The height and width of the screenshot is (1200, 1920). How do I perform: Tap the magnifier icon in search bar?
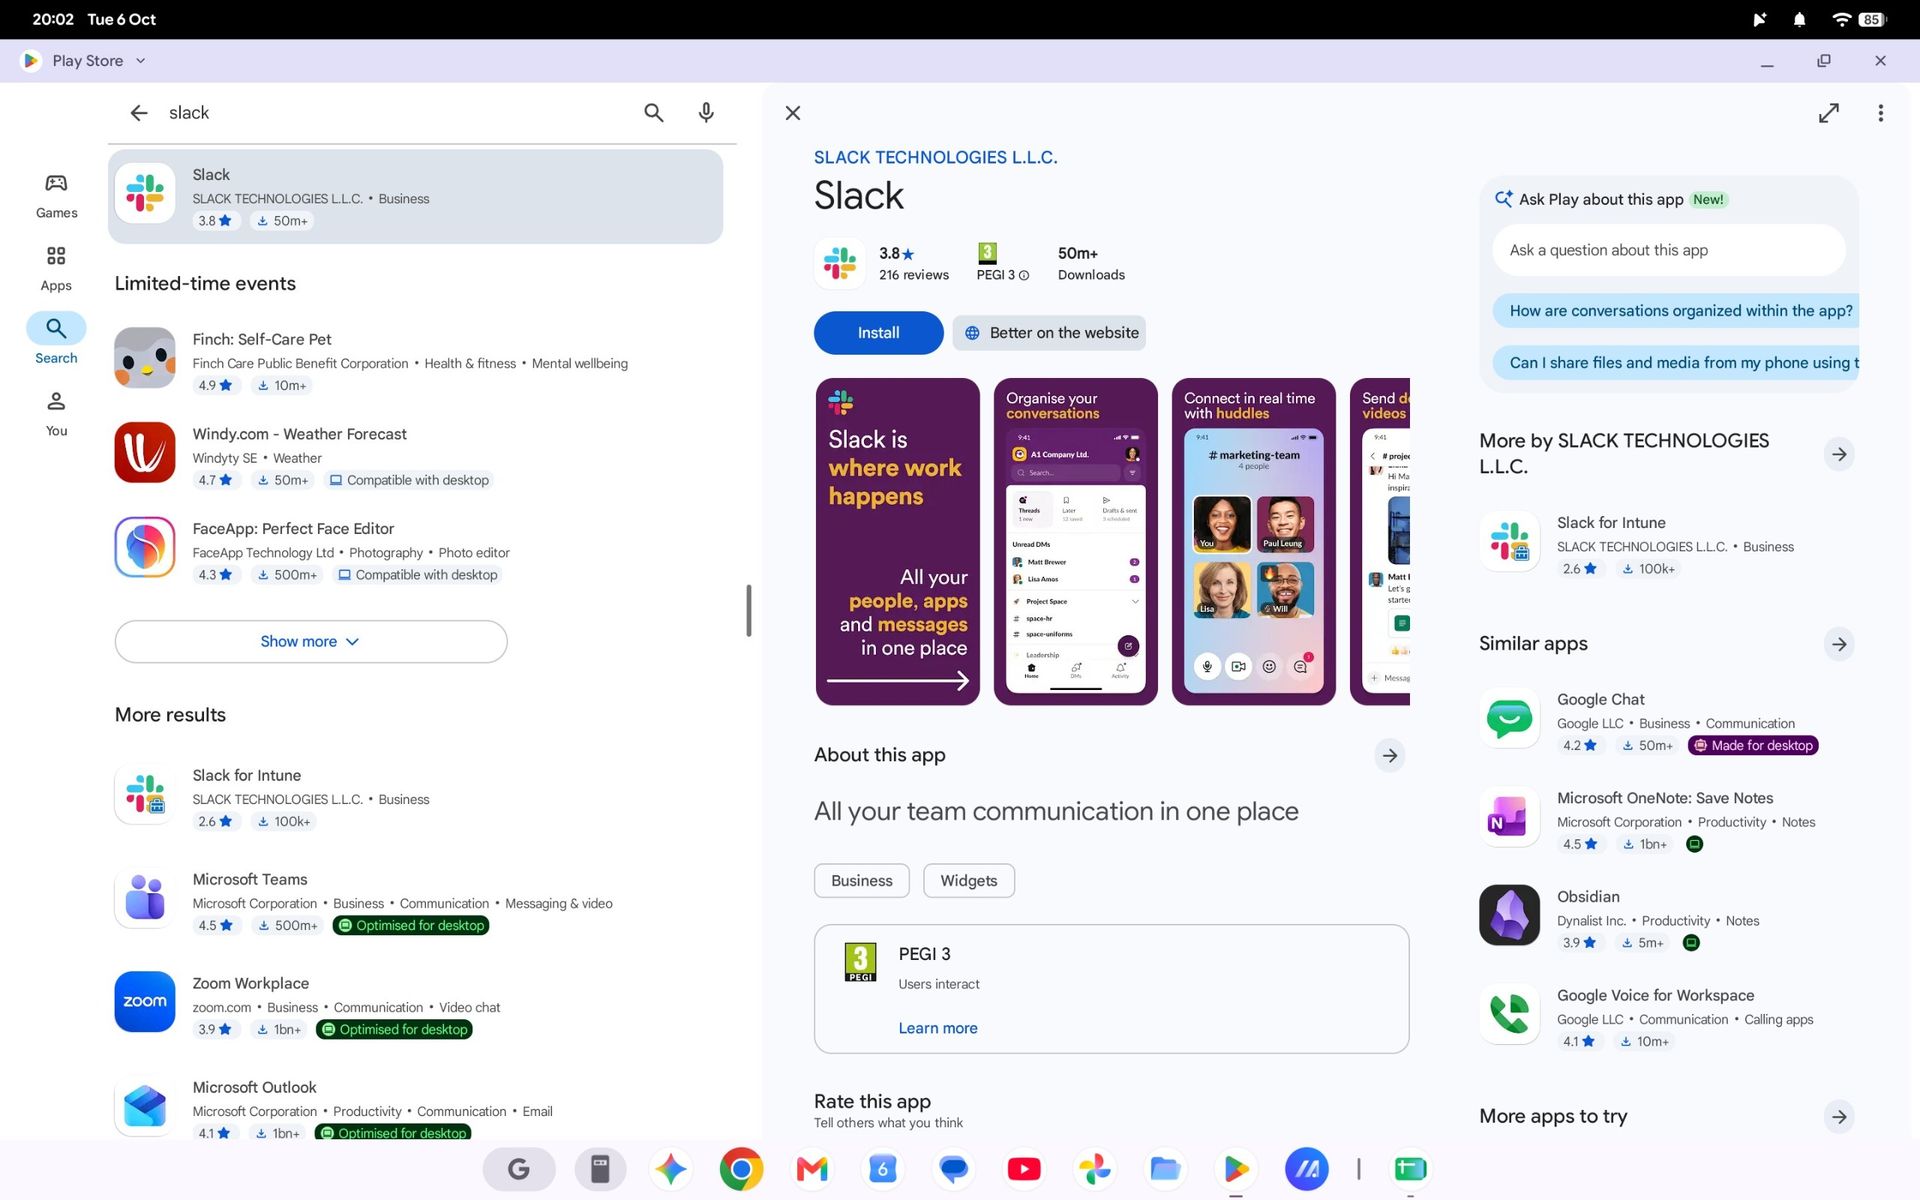click(653, 113)
